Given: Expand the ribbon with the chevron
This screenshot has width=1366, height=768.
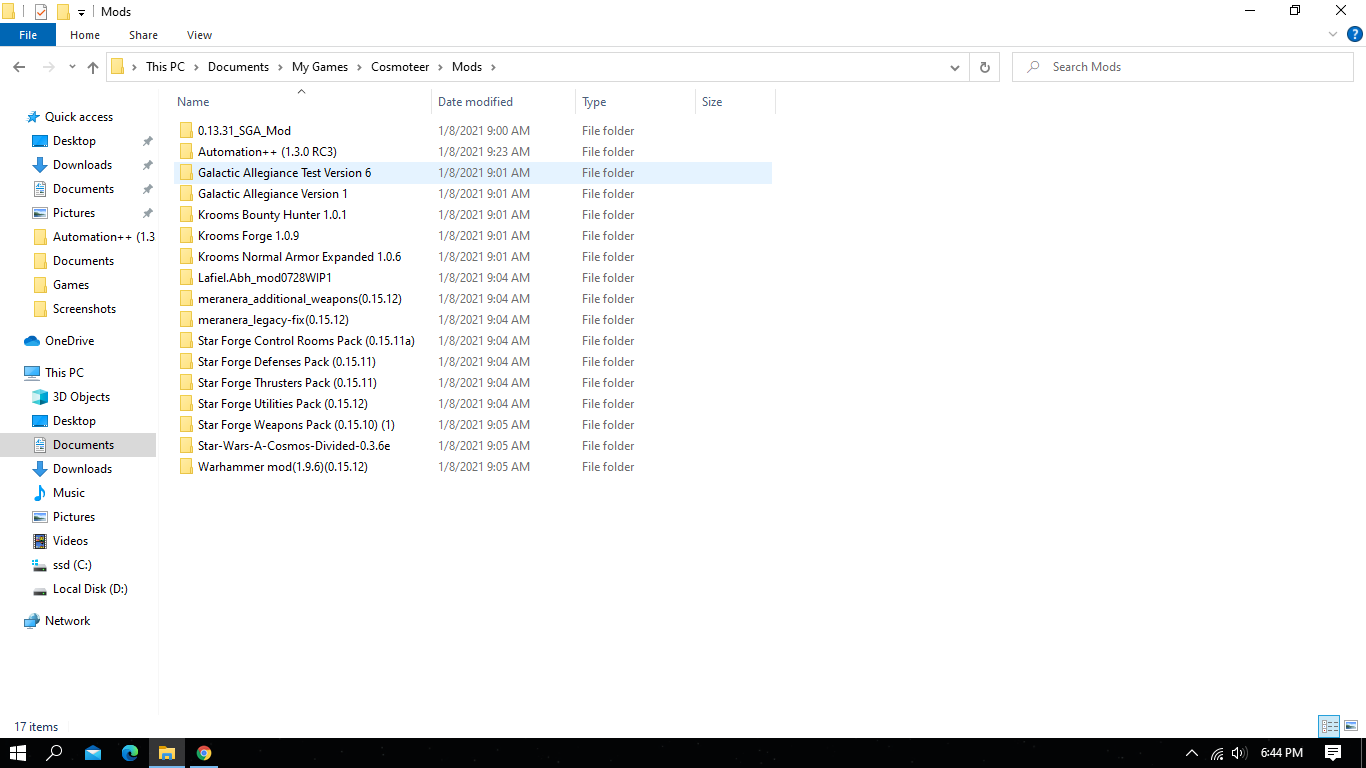Looking at the screenshot, I should pyautogui.click(x=1333, y=34).
